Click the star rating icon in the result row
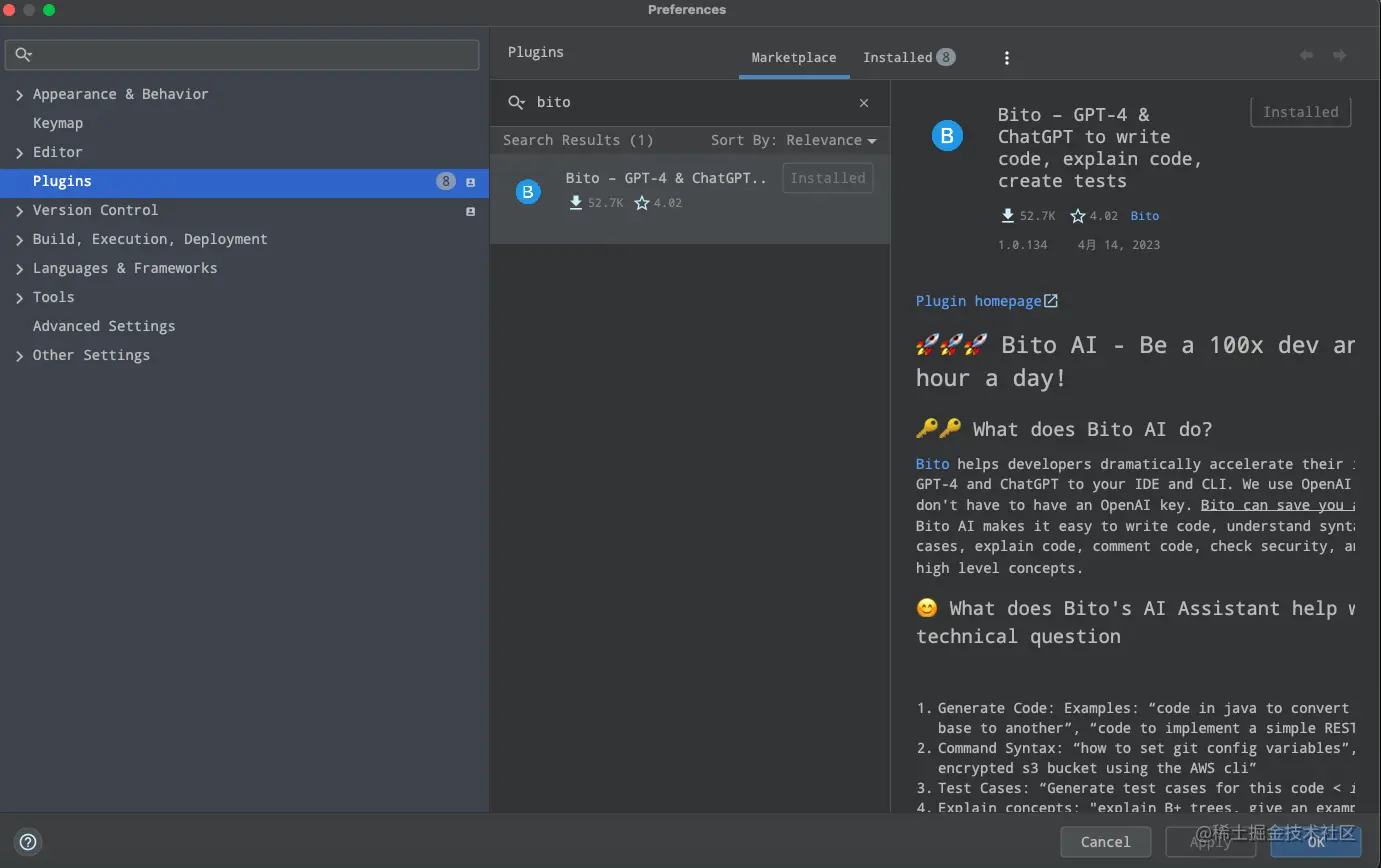 click(x=642, y=203)
